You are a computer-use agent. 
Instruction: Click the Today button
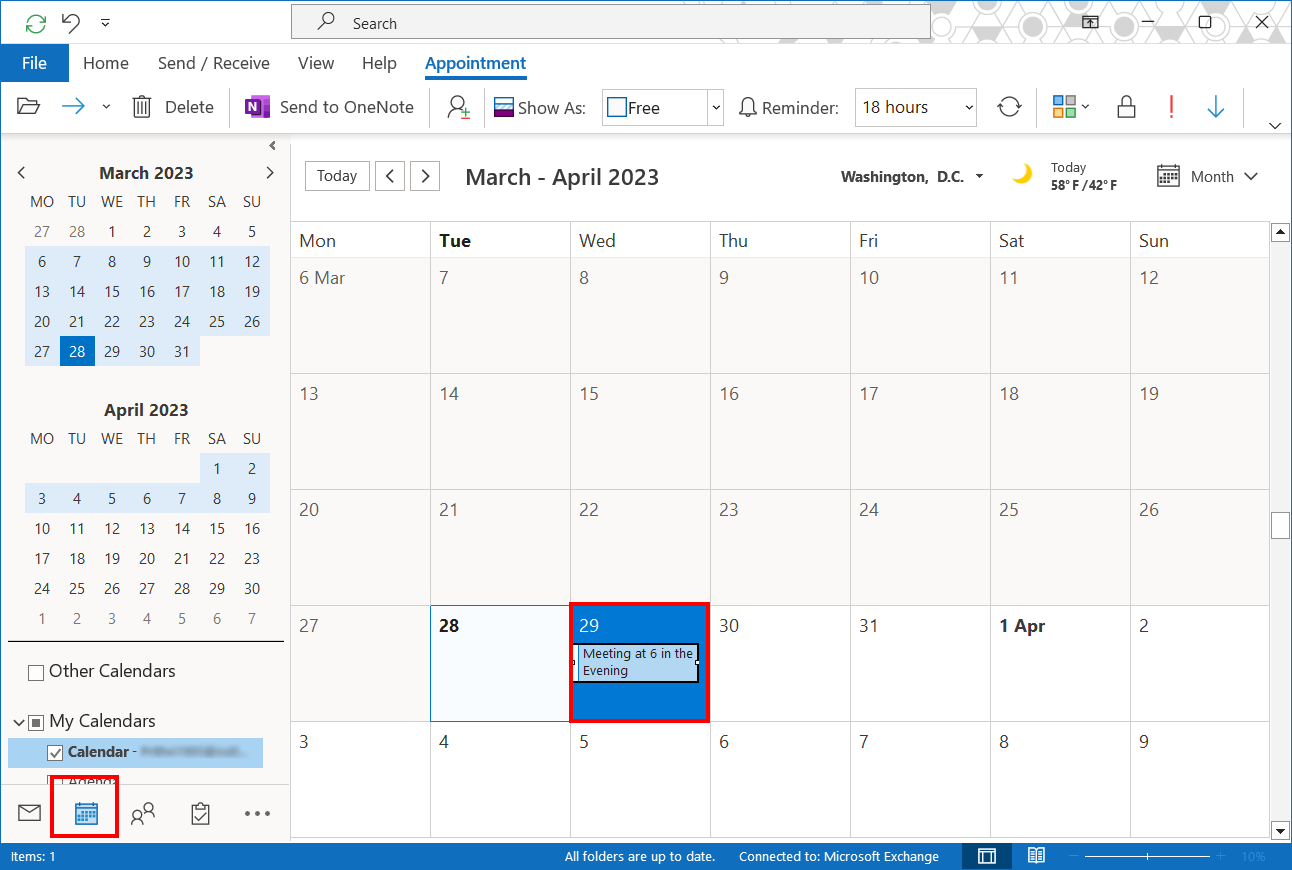tap(337, 176)
